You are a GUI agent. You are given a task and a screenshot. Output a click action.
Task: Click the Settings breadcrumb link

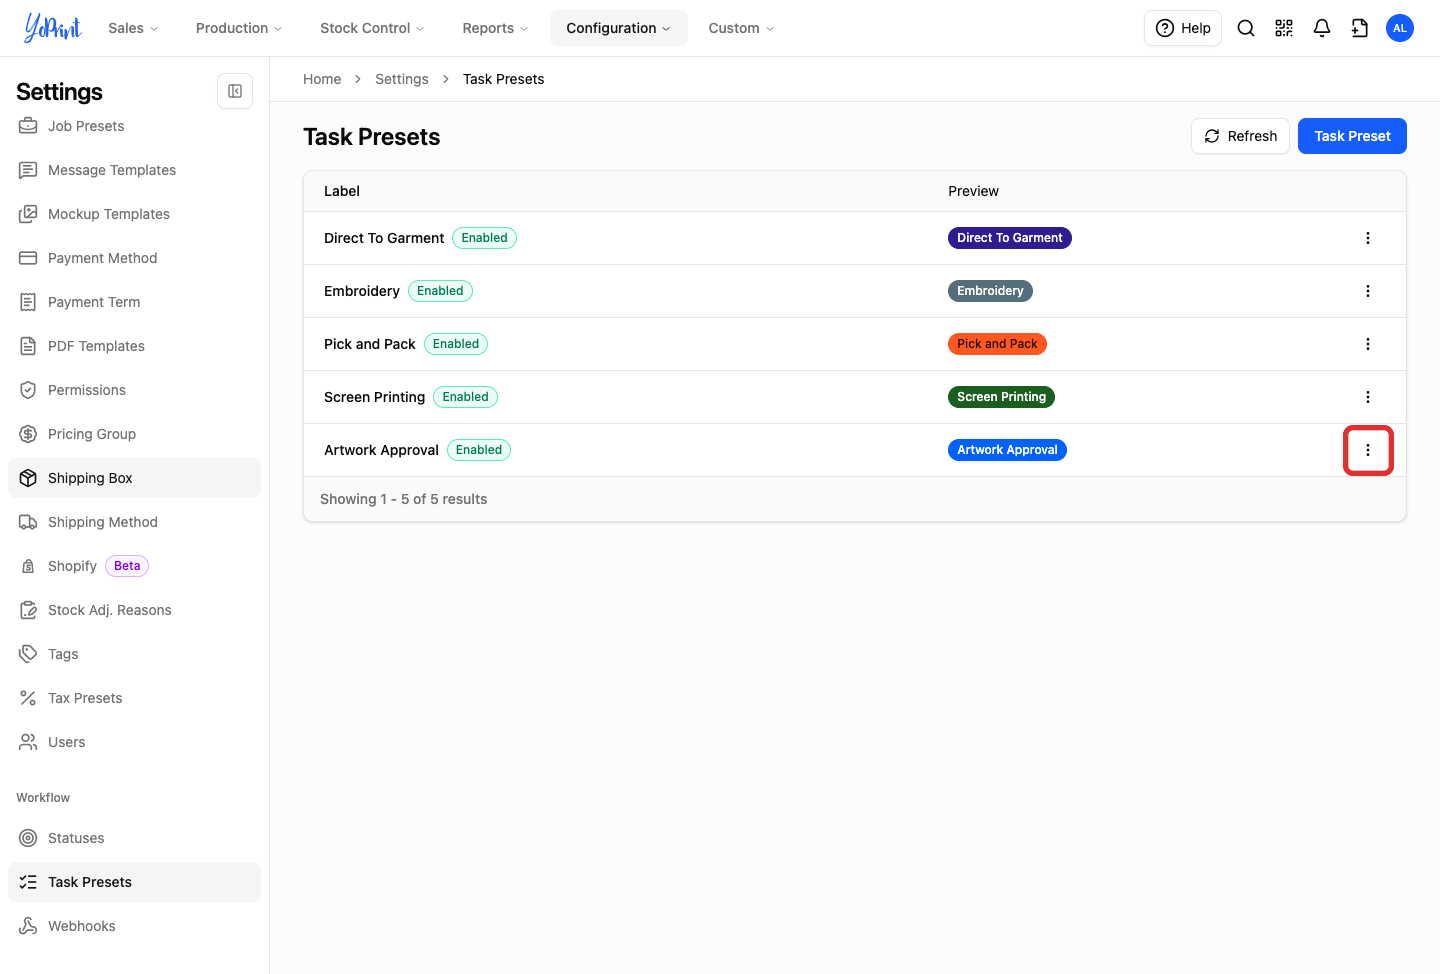pyautogui.click(x=402, y=79)
